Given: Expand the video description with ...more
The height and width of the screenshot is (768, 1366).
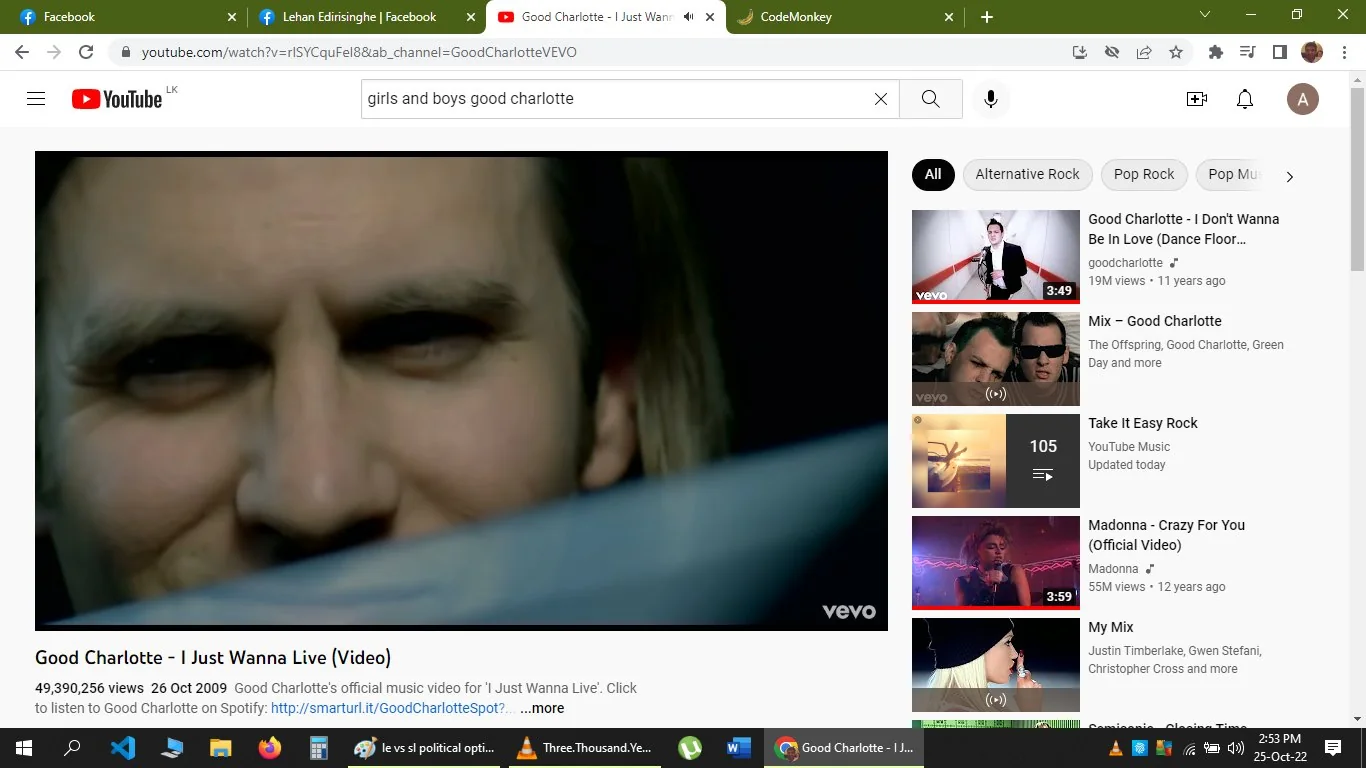Looking at the screenshot, I should [542, 708].
